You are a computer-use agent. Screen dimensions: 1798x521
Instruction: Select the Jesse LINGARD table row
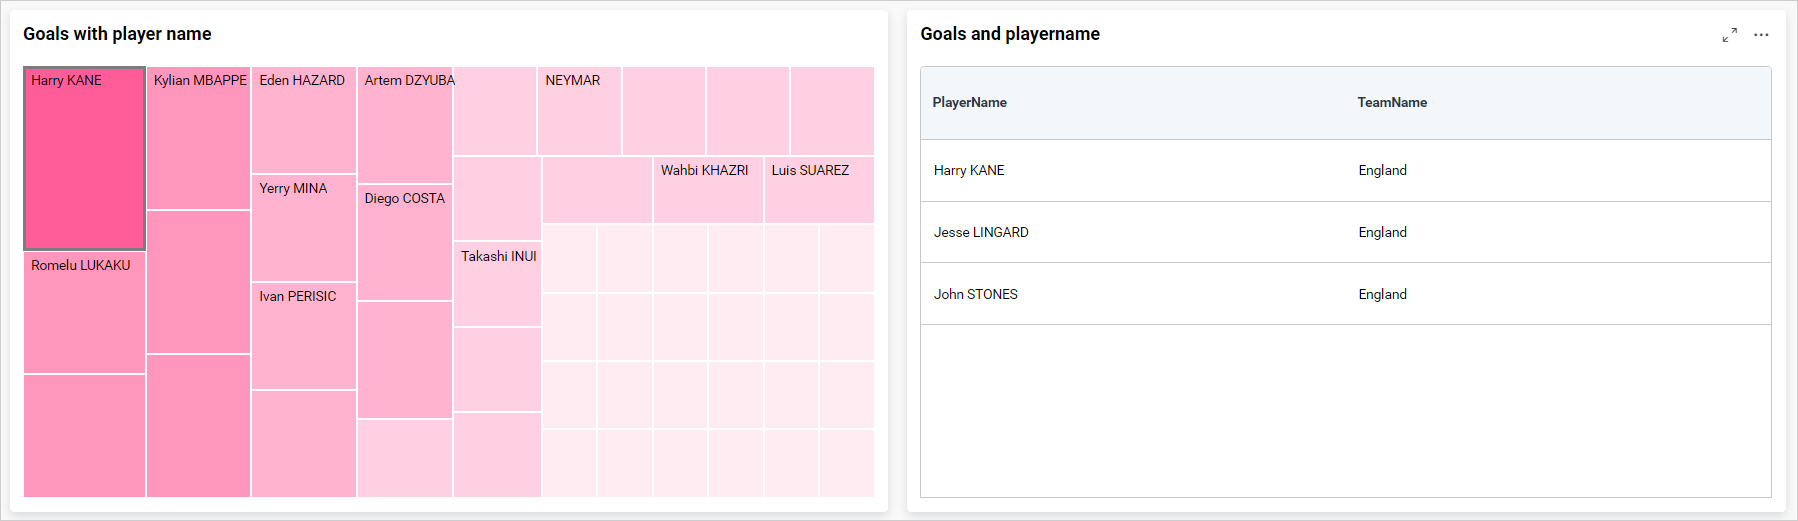coord(981,233)
